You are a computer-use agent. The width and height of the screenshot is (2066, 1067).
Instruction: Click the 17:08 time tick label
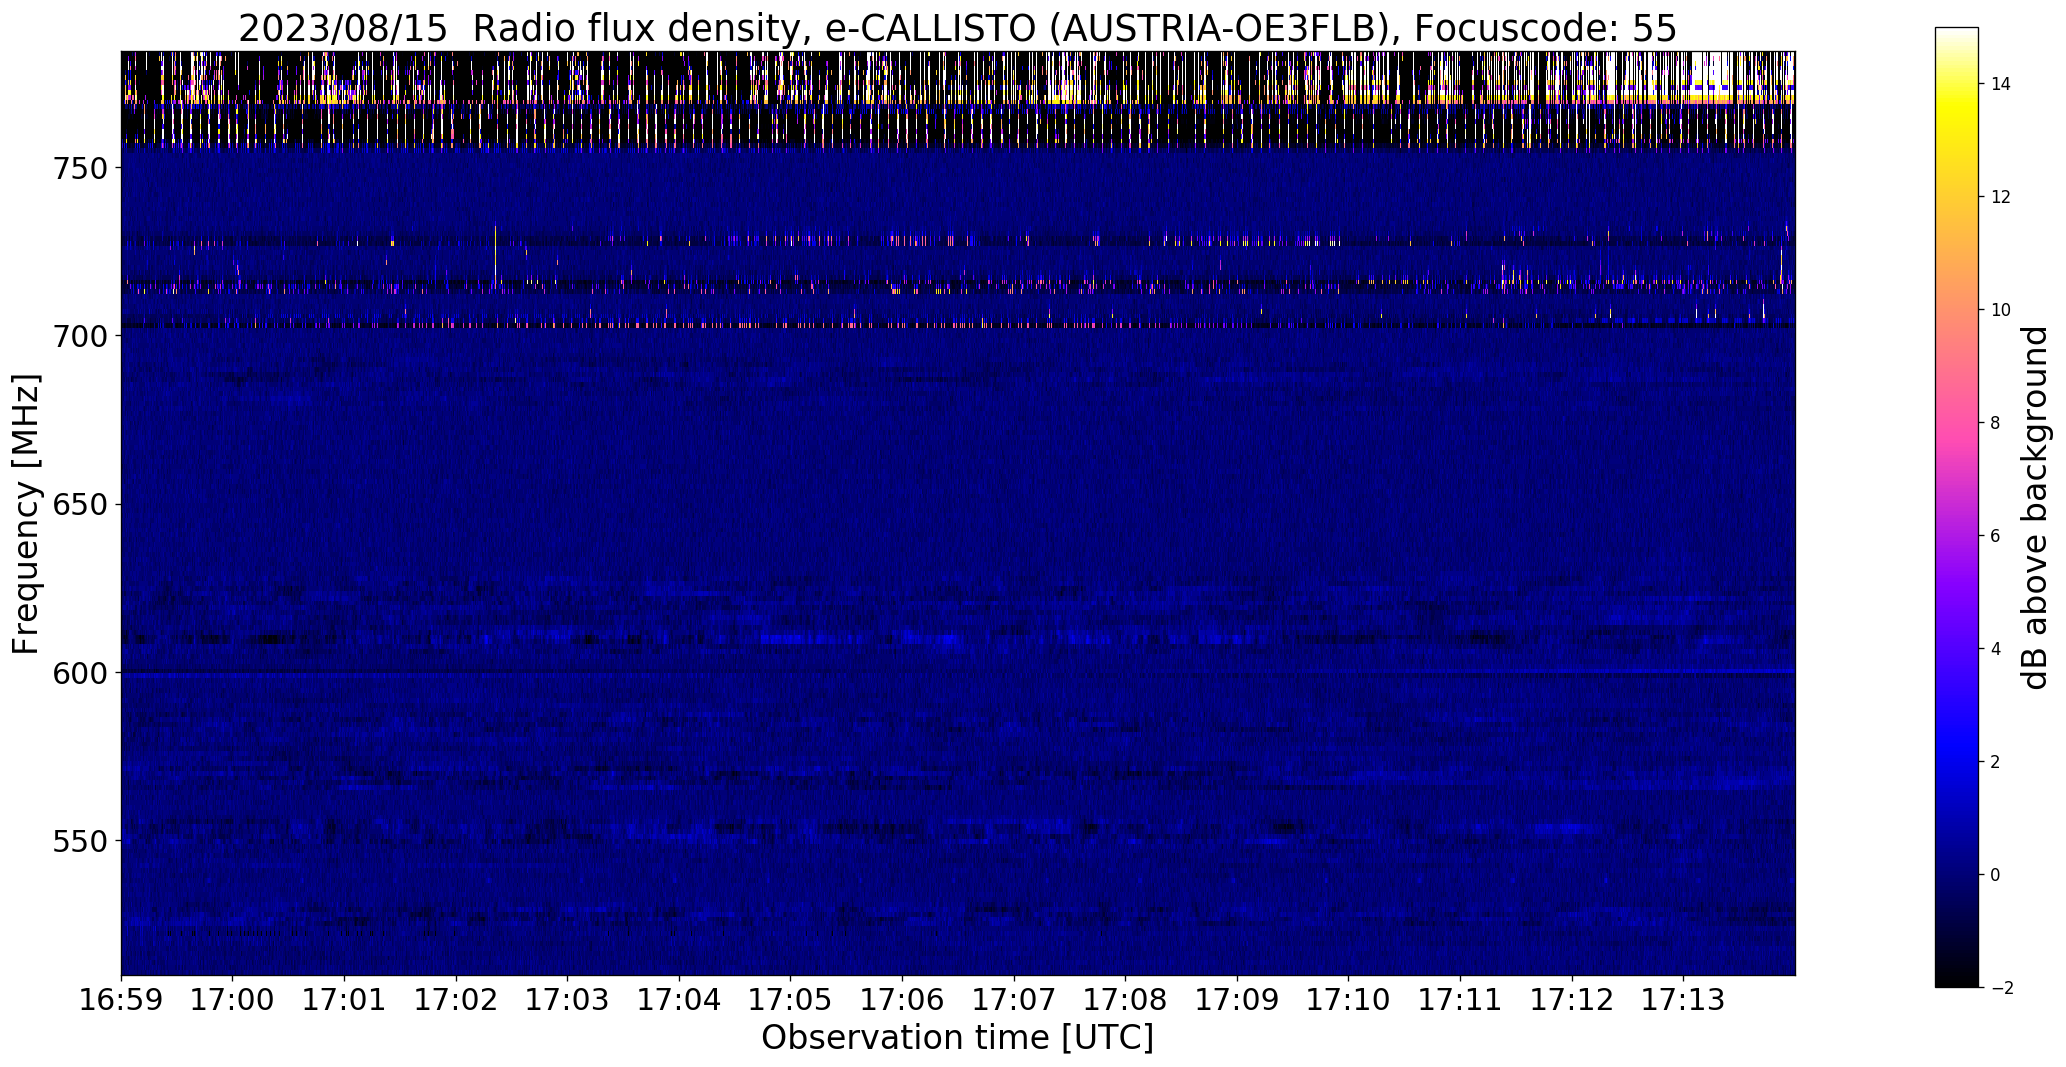click(x=1126, y=1000)
